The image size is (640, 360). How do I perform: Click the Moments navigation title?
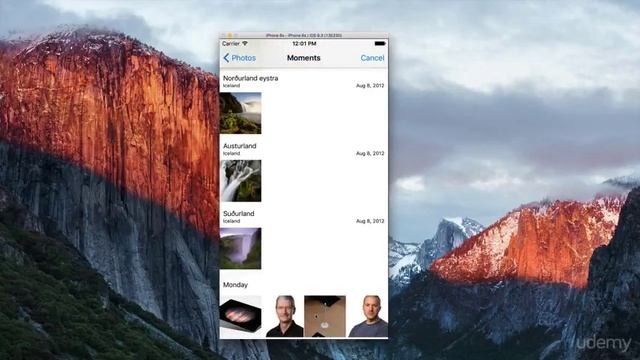304,58
